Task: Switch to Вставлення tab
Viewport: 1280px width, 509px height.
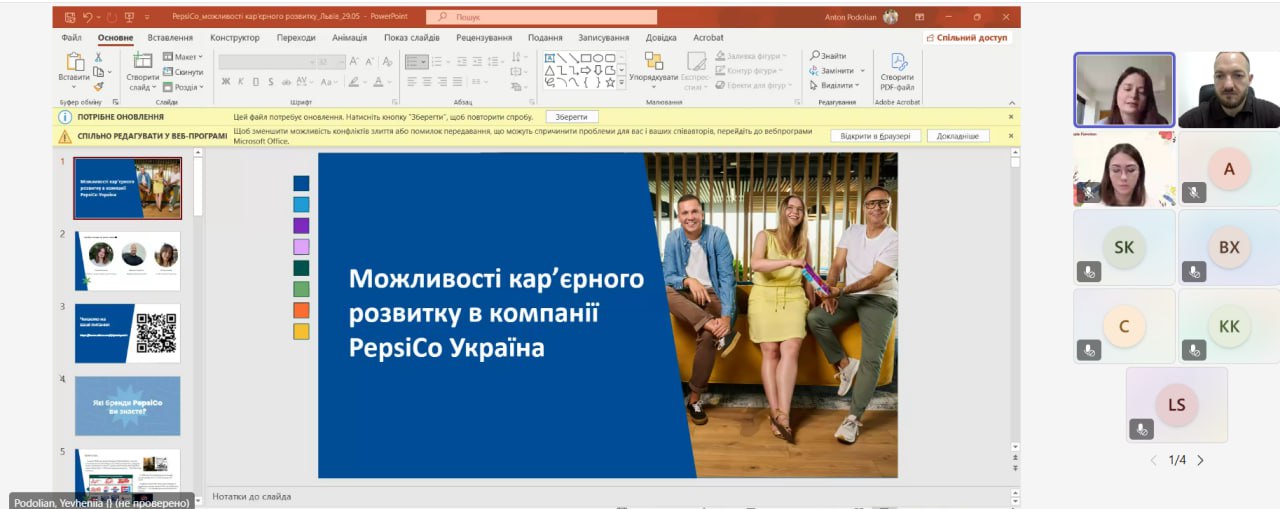Action: pos(170,38)
